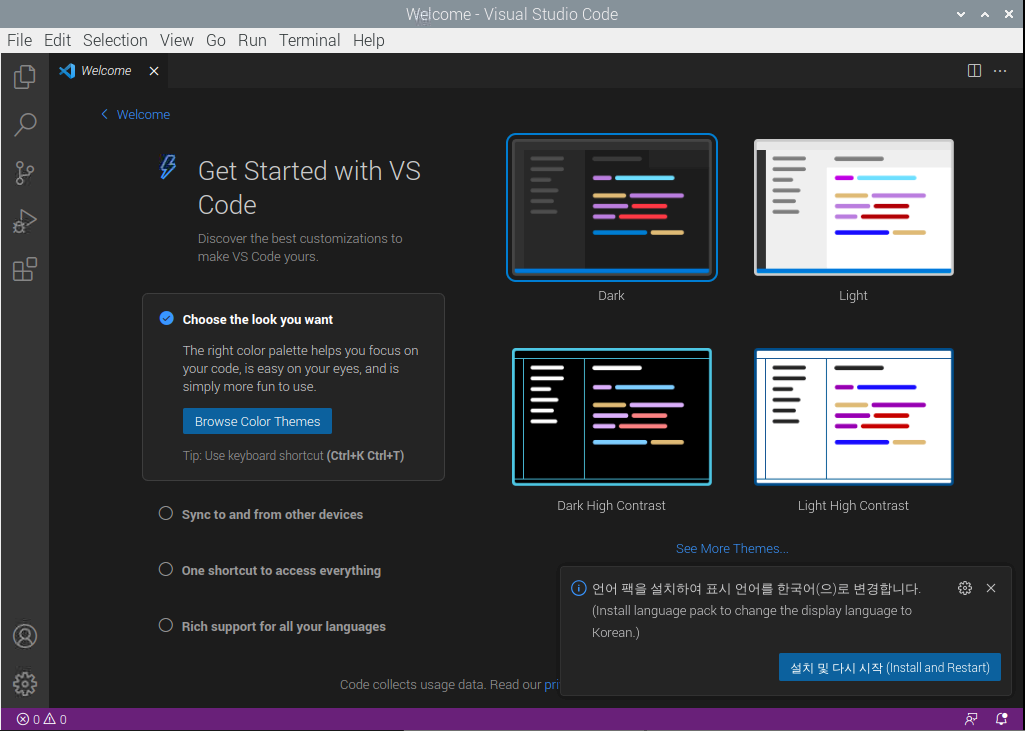Open the Run menu
The width and height of the screenshot is (1025, 731).
252,41
